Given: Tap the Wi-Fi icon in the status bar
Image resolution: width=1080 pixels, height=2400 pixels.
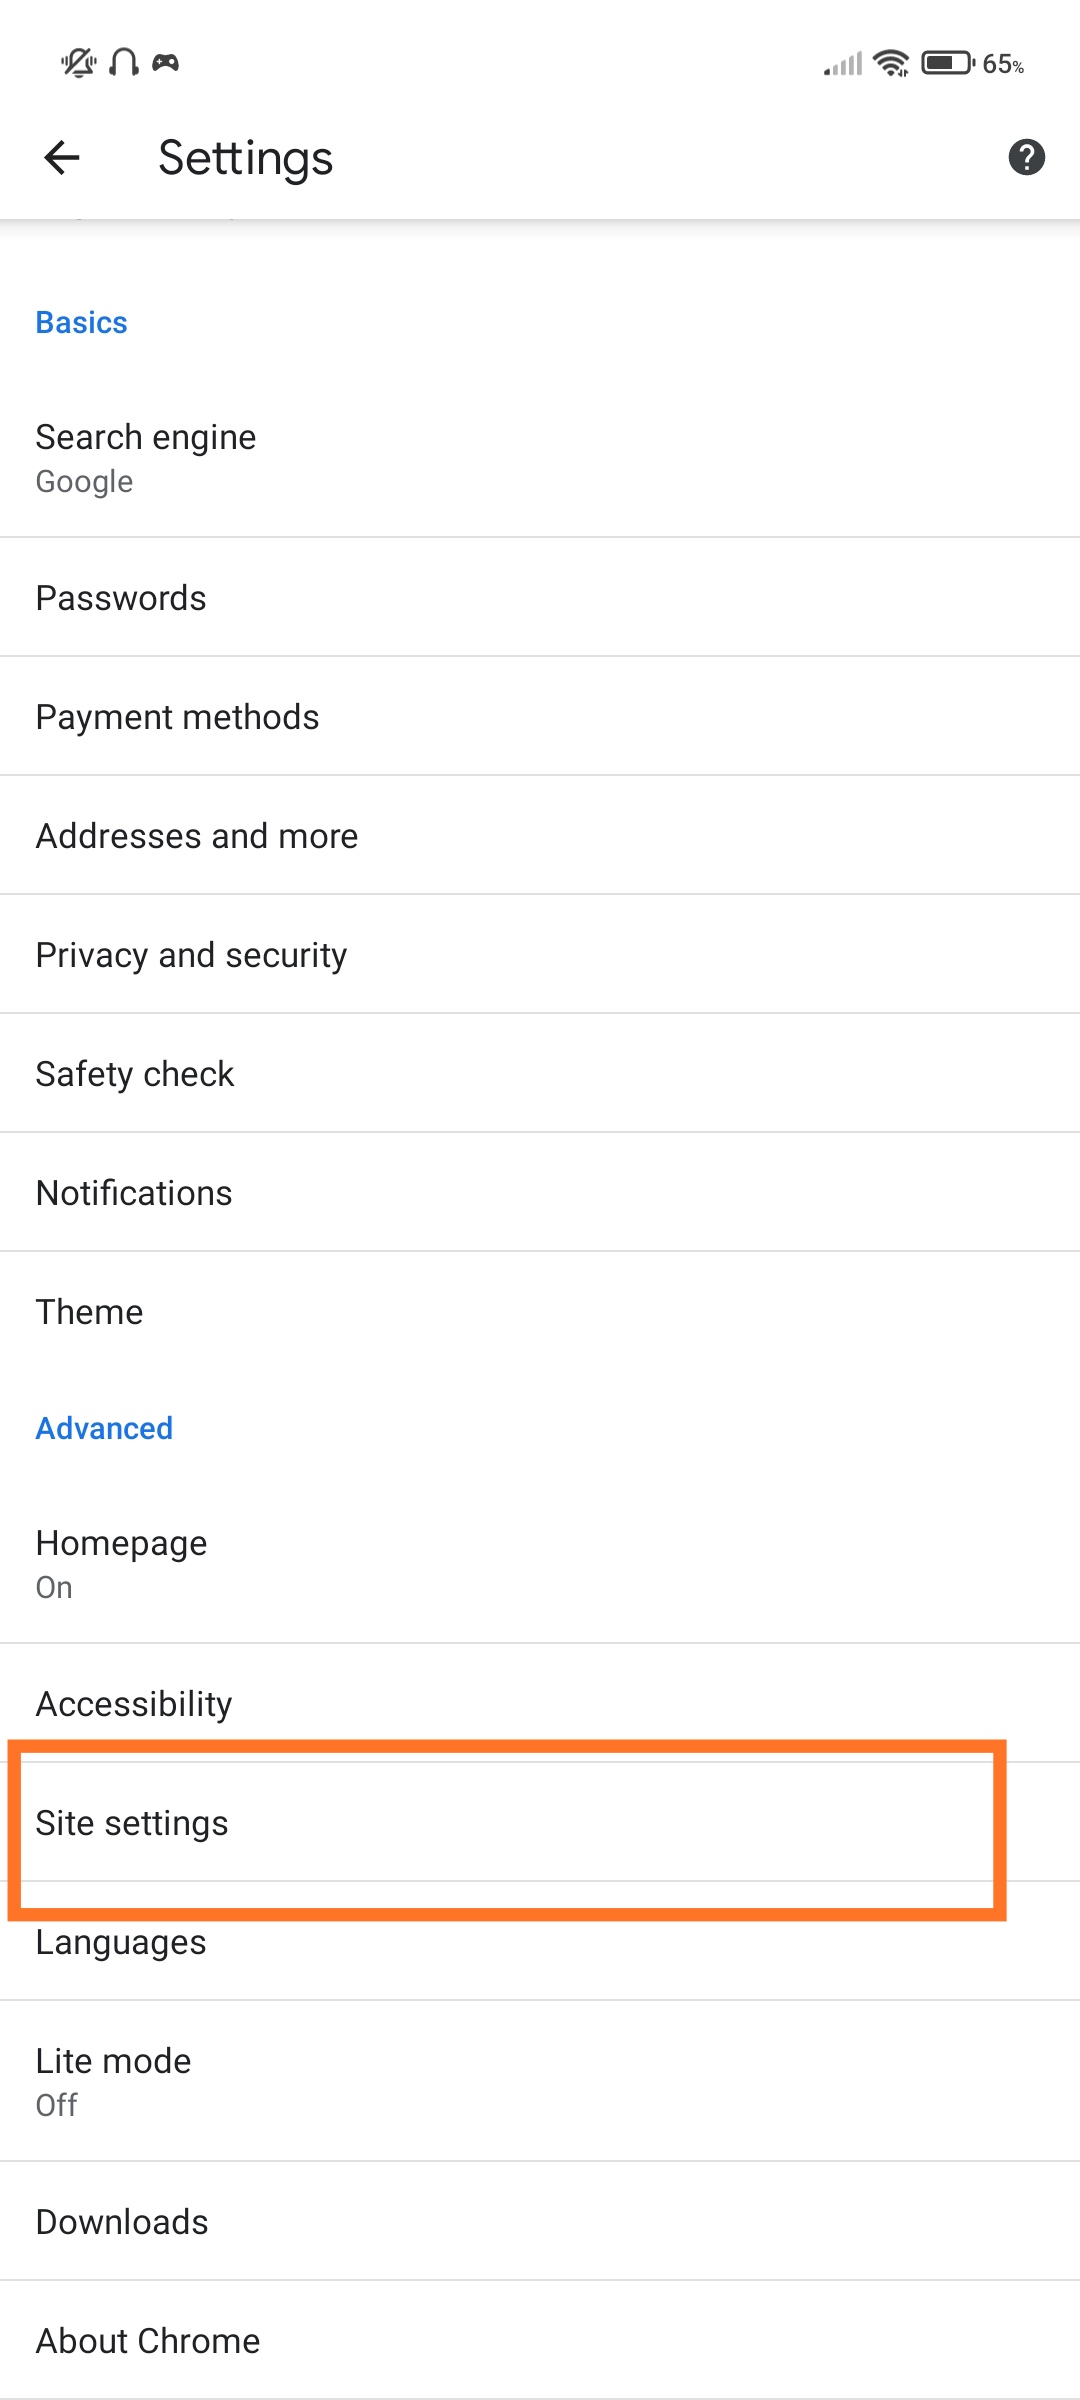Looking at the screenshot, I should 890,62.
